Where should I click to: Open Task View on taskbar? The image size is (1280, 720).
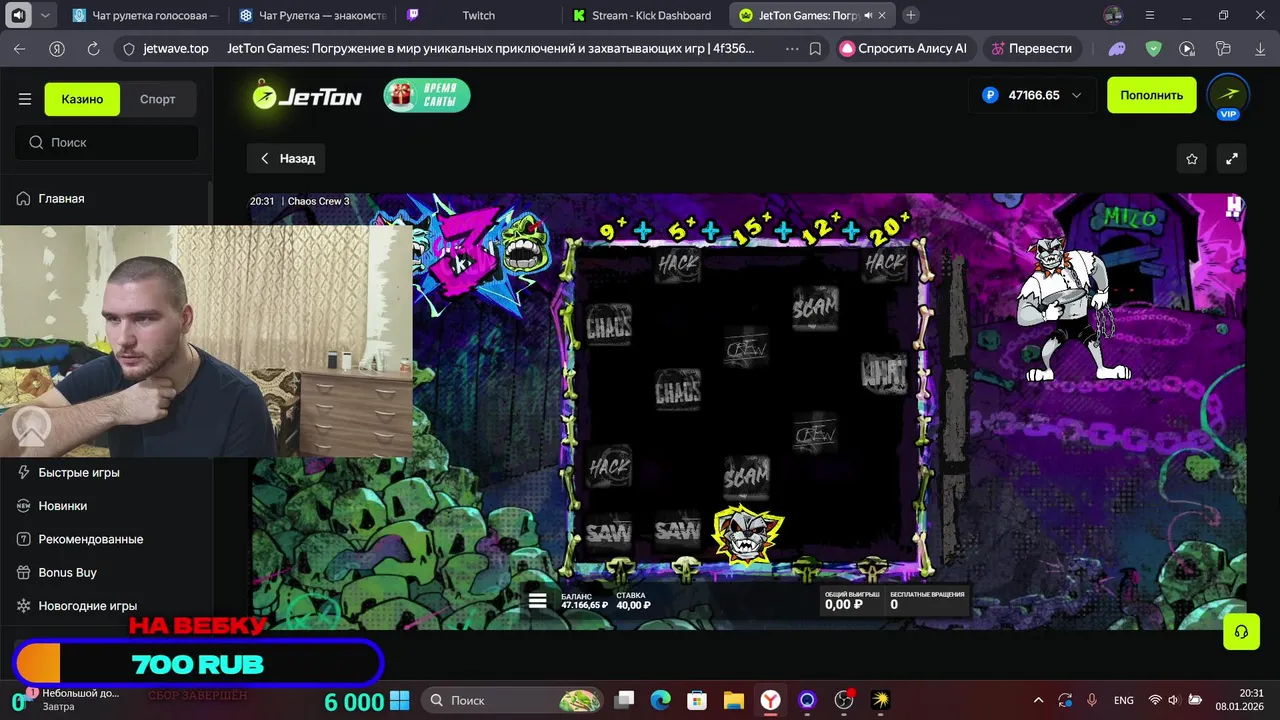point(624,700)
